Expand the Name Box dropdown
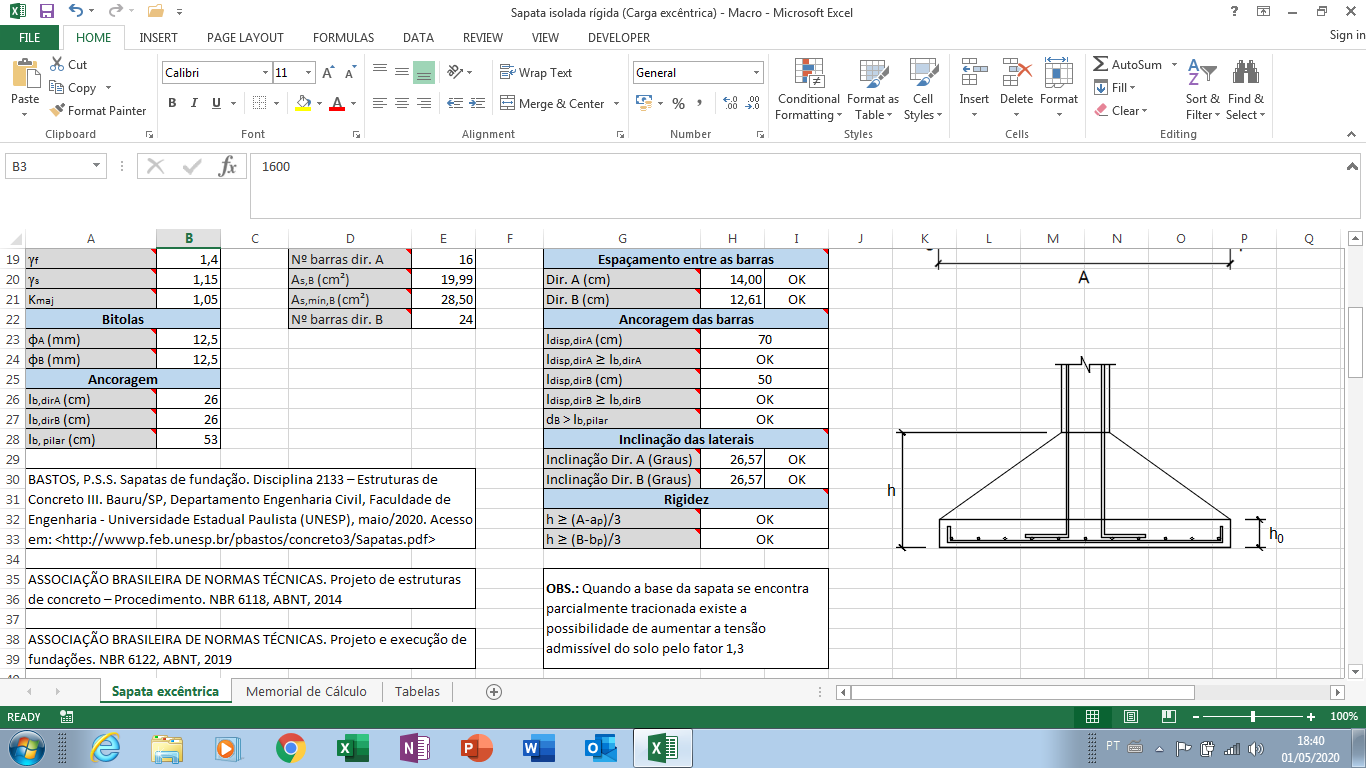 96,167
